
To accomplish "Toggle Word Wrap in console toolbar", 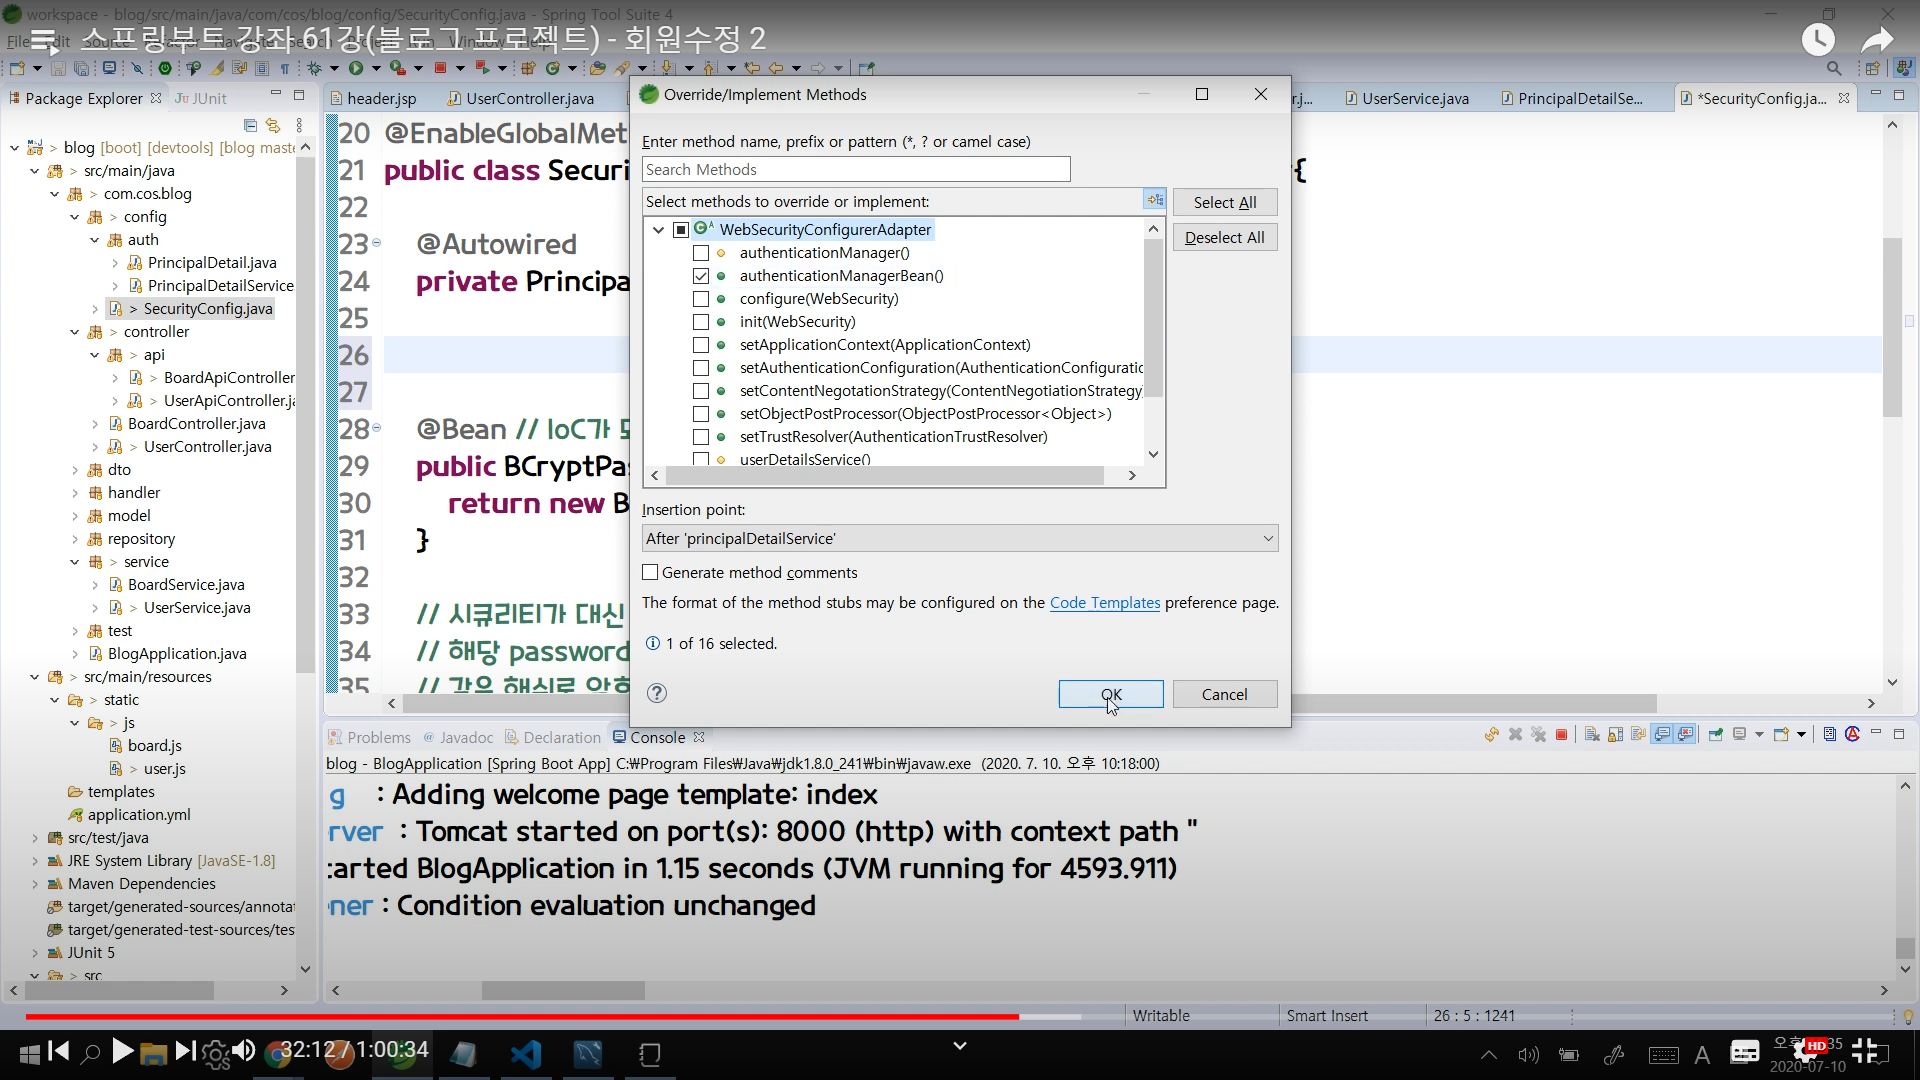I will coord(1638,735).
